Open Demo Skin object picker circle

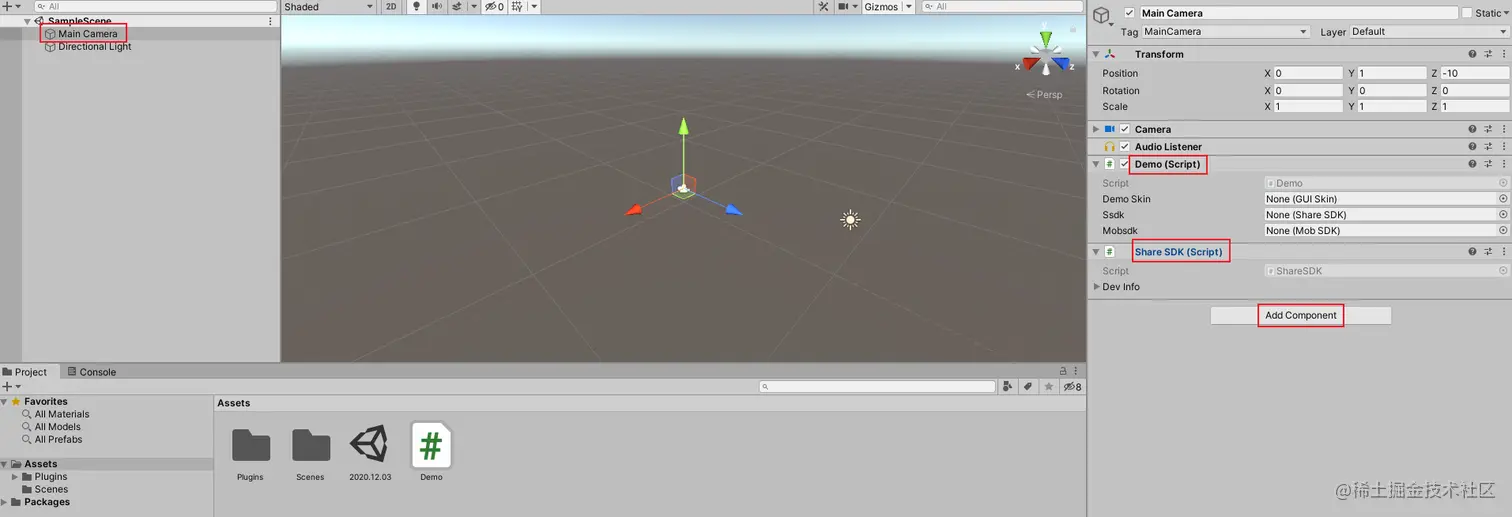point(1502,199)
